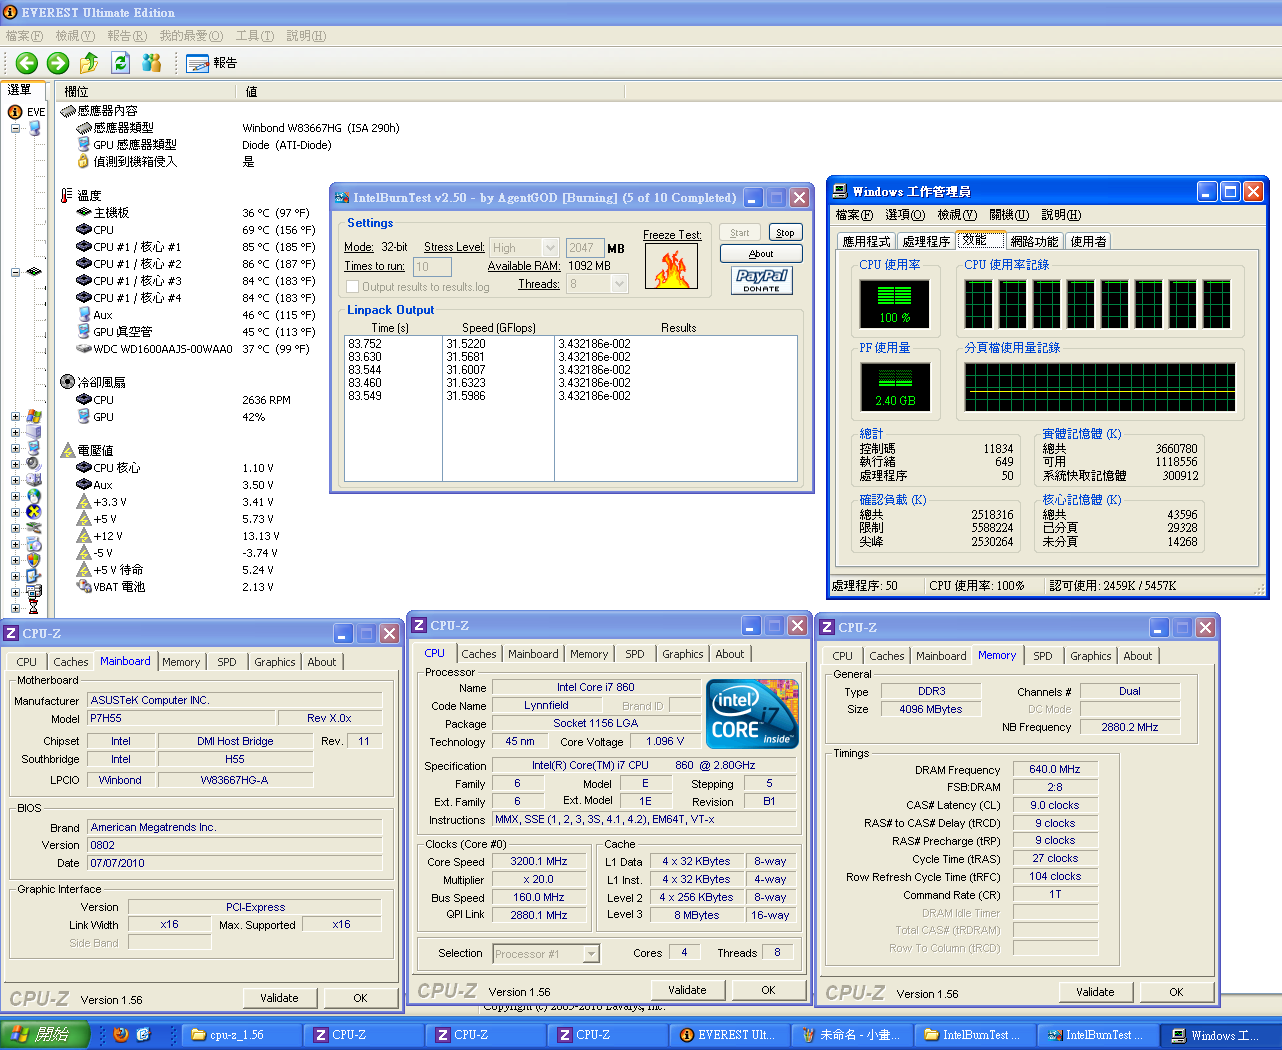Expand the software disc node in tree

15,544
